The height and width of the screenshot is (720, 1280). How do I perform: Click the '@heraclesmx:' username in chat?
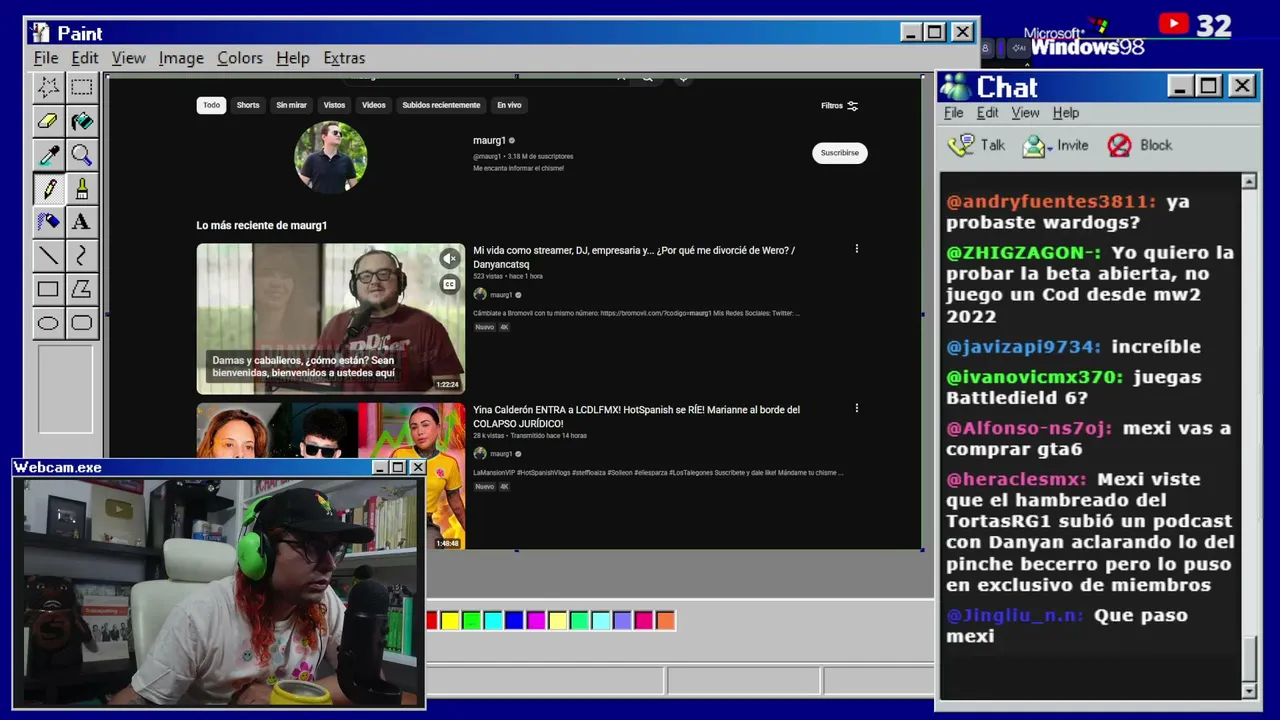[x=1017, y=479]
